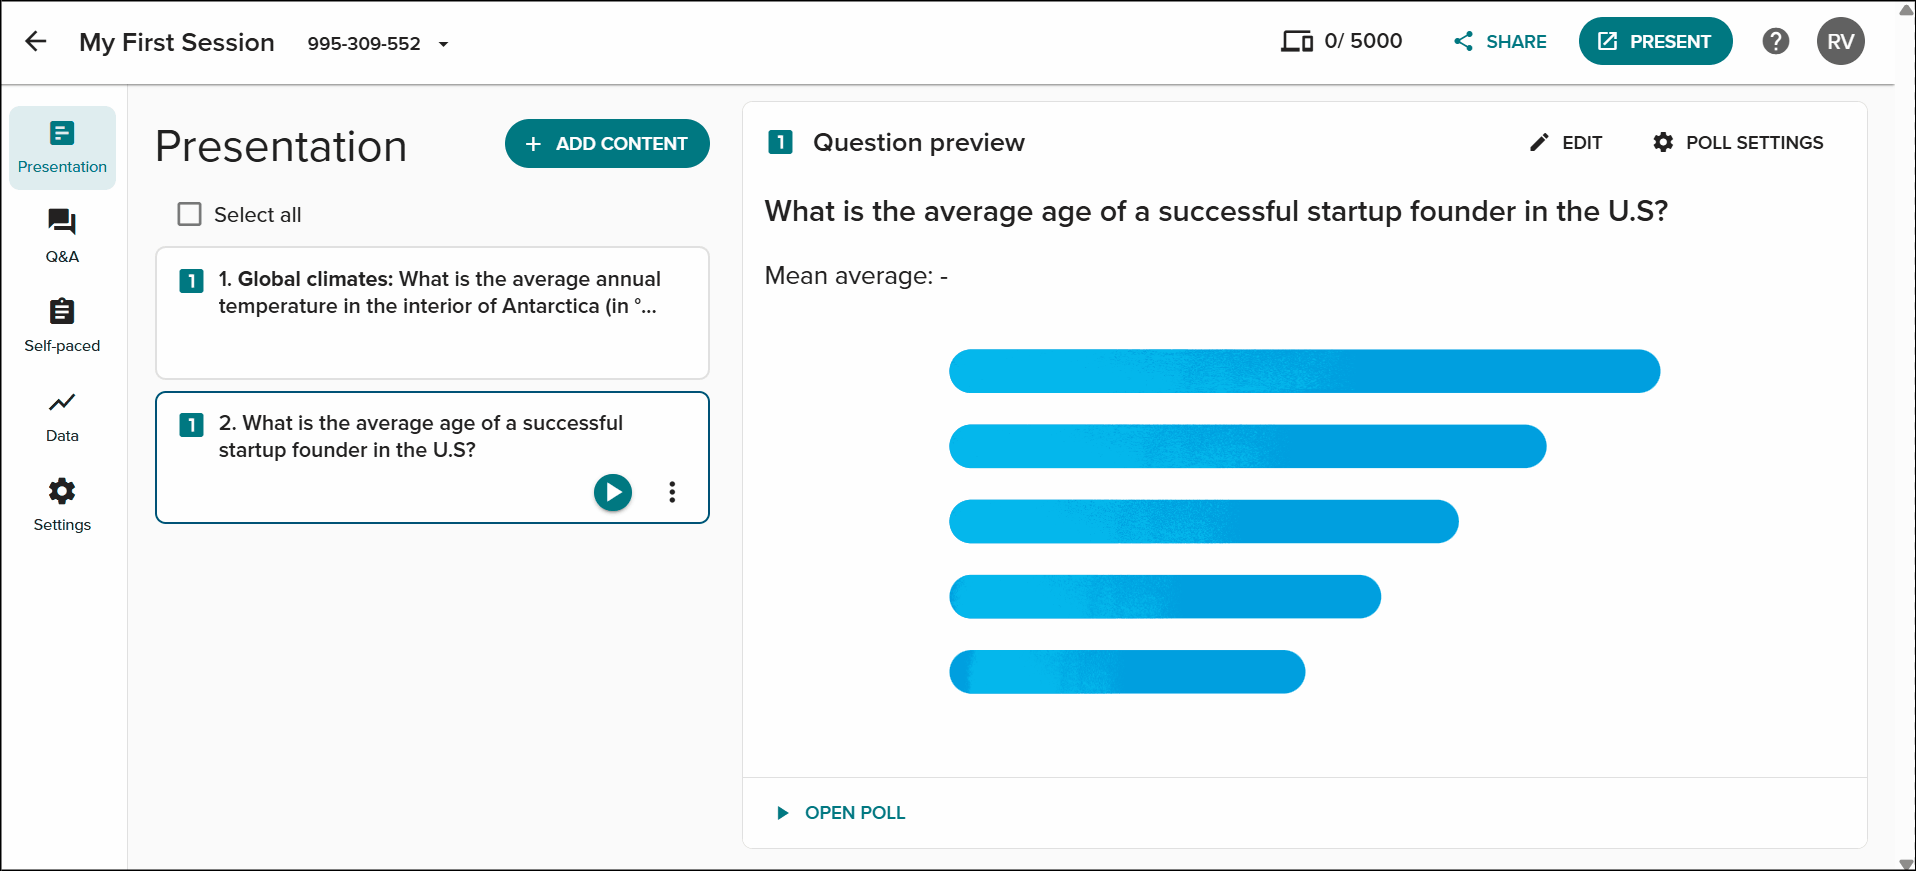This screenshot has width=1916, height=871.
Task: Tick the Select all checkbox
Action: [189, 214]
